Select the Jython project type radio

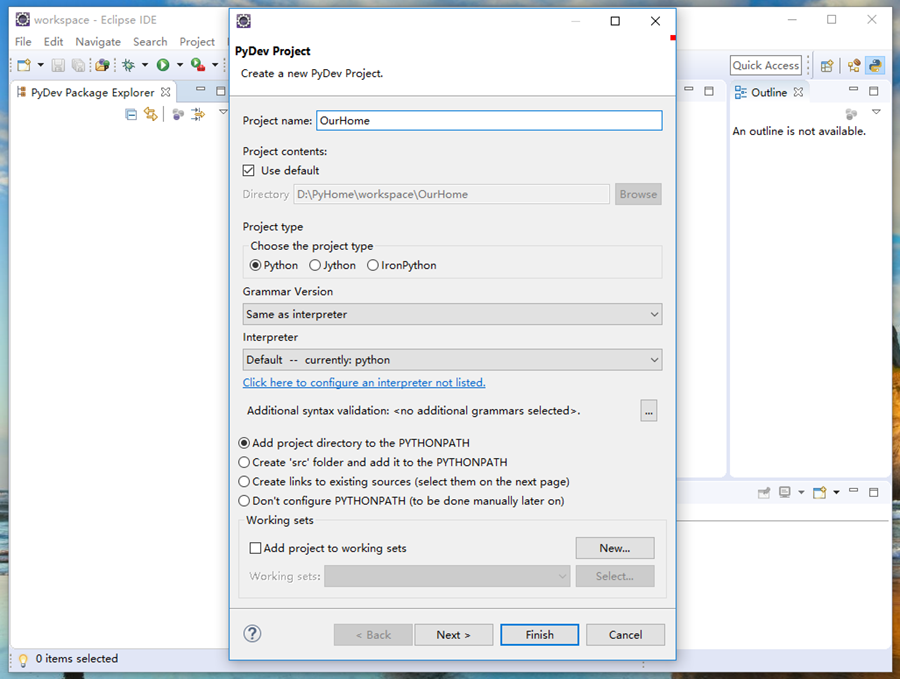pyautogui.click(x=315, y=265)
